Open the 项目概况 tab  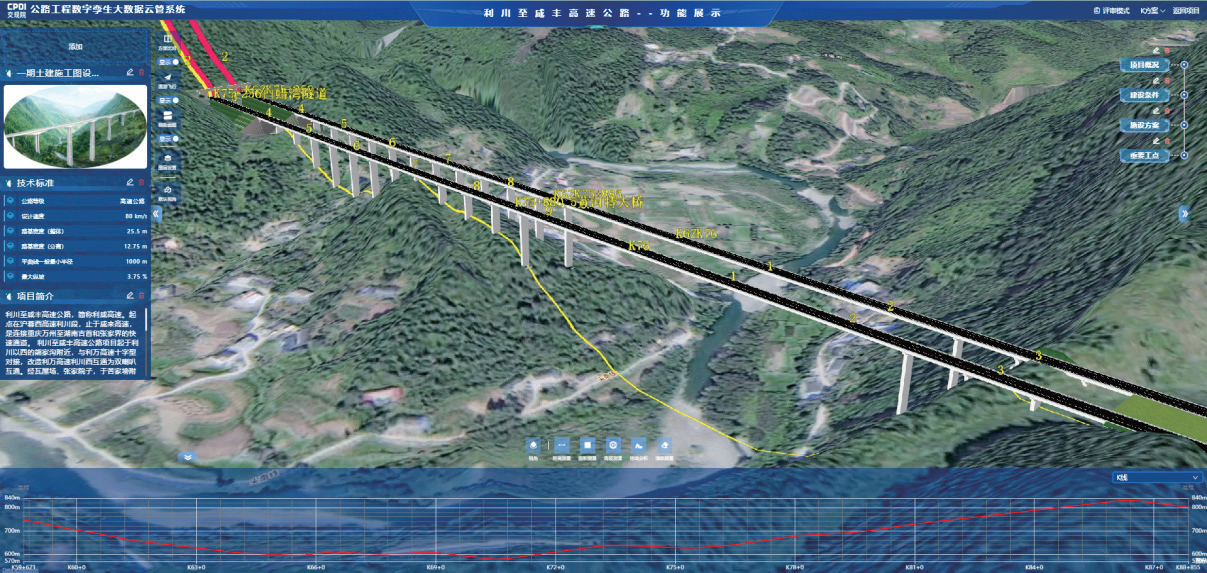tap(1144, 65)
